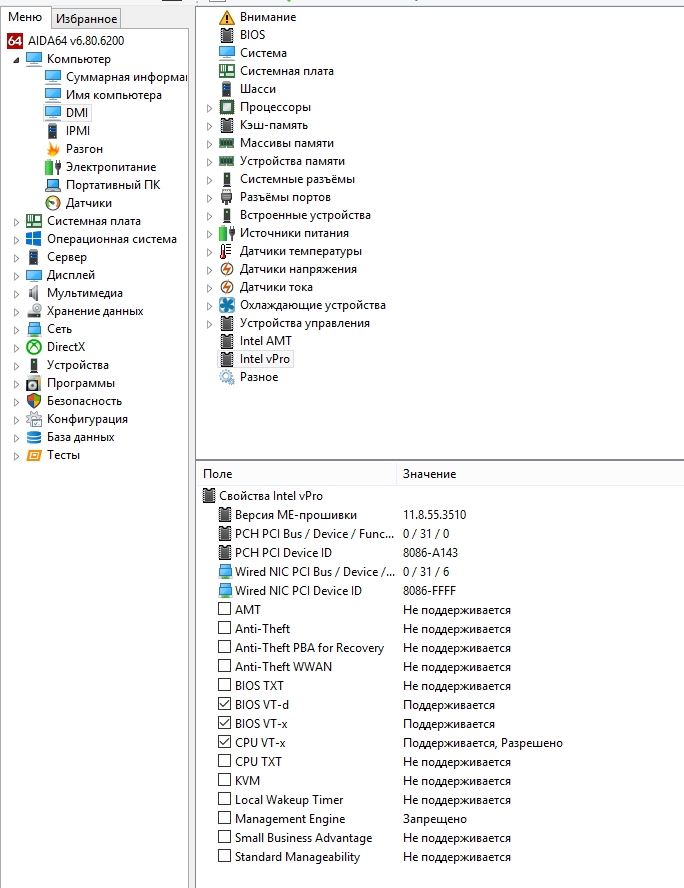The width and height of the screenshot is (684, 888).
Task: Toggle the BIOS TXT checkbox
Action: [224, 685]
